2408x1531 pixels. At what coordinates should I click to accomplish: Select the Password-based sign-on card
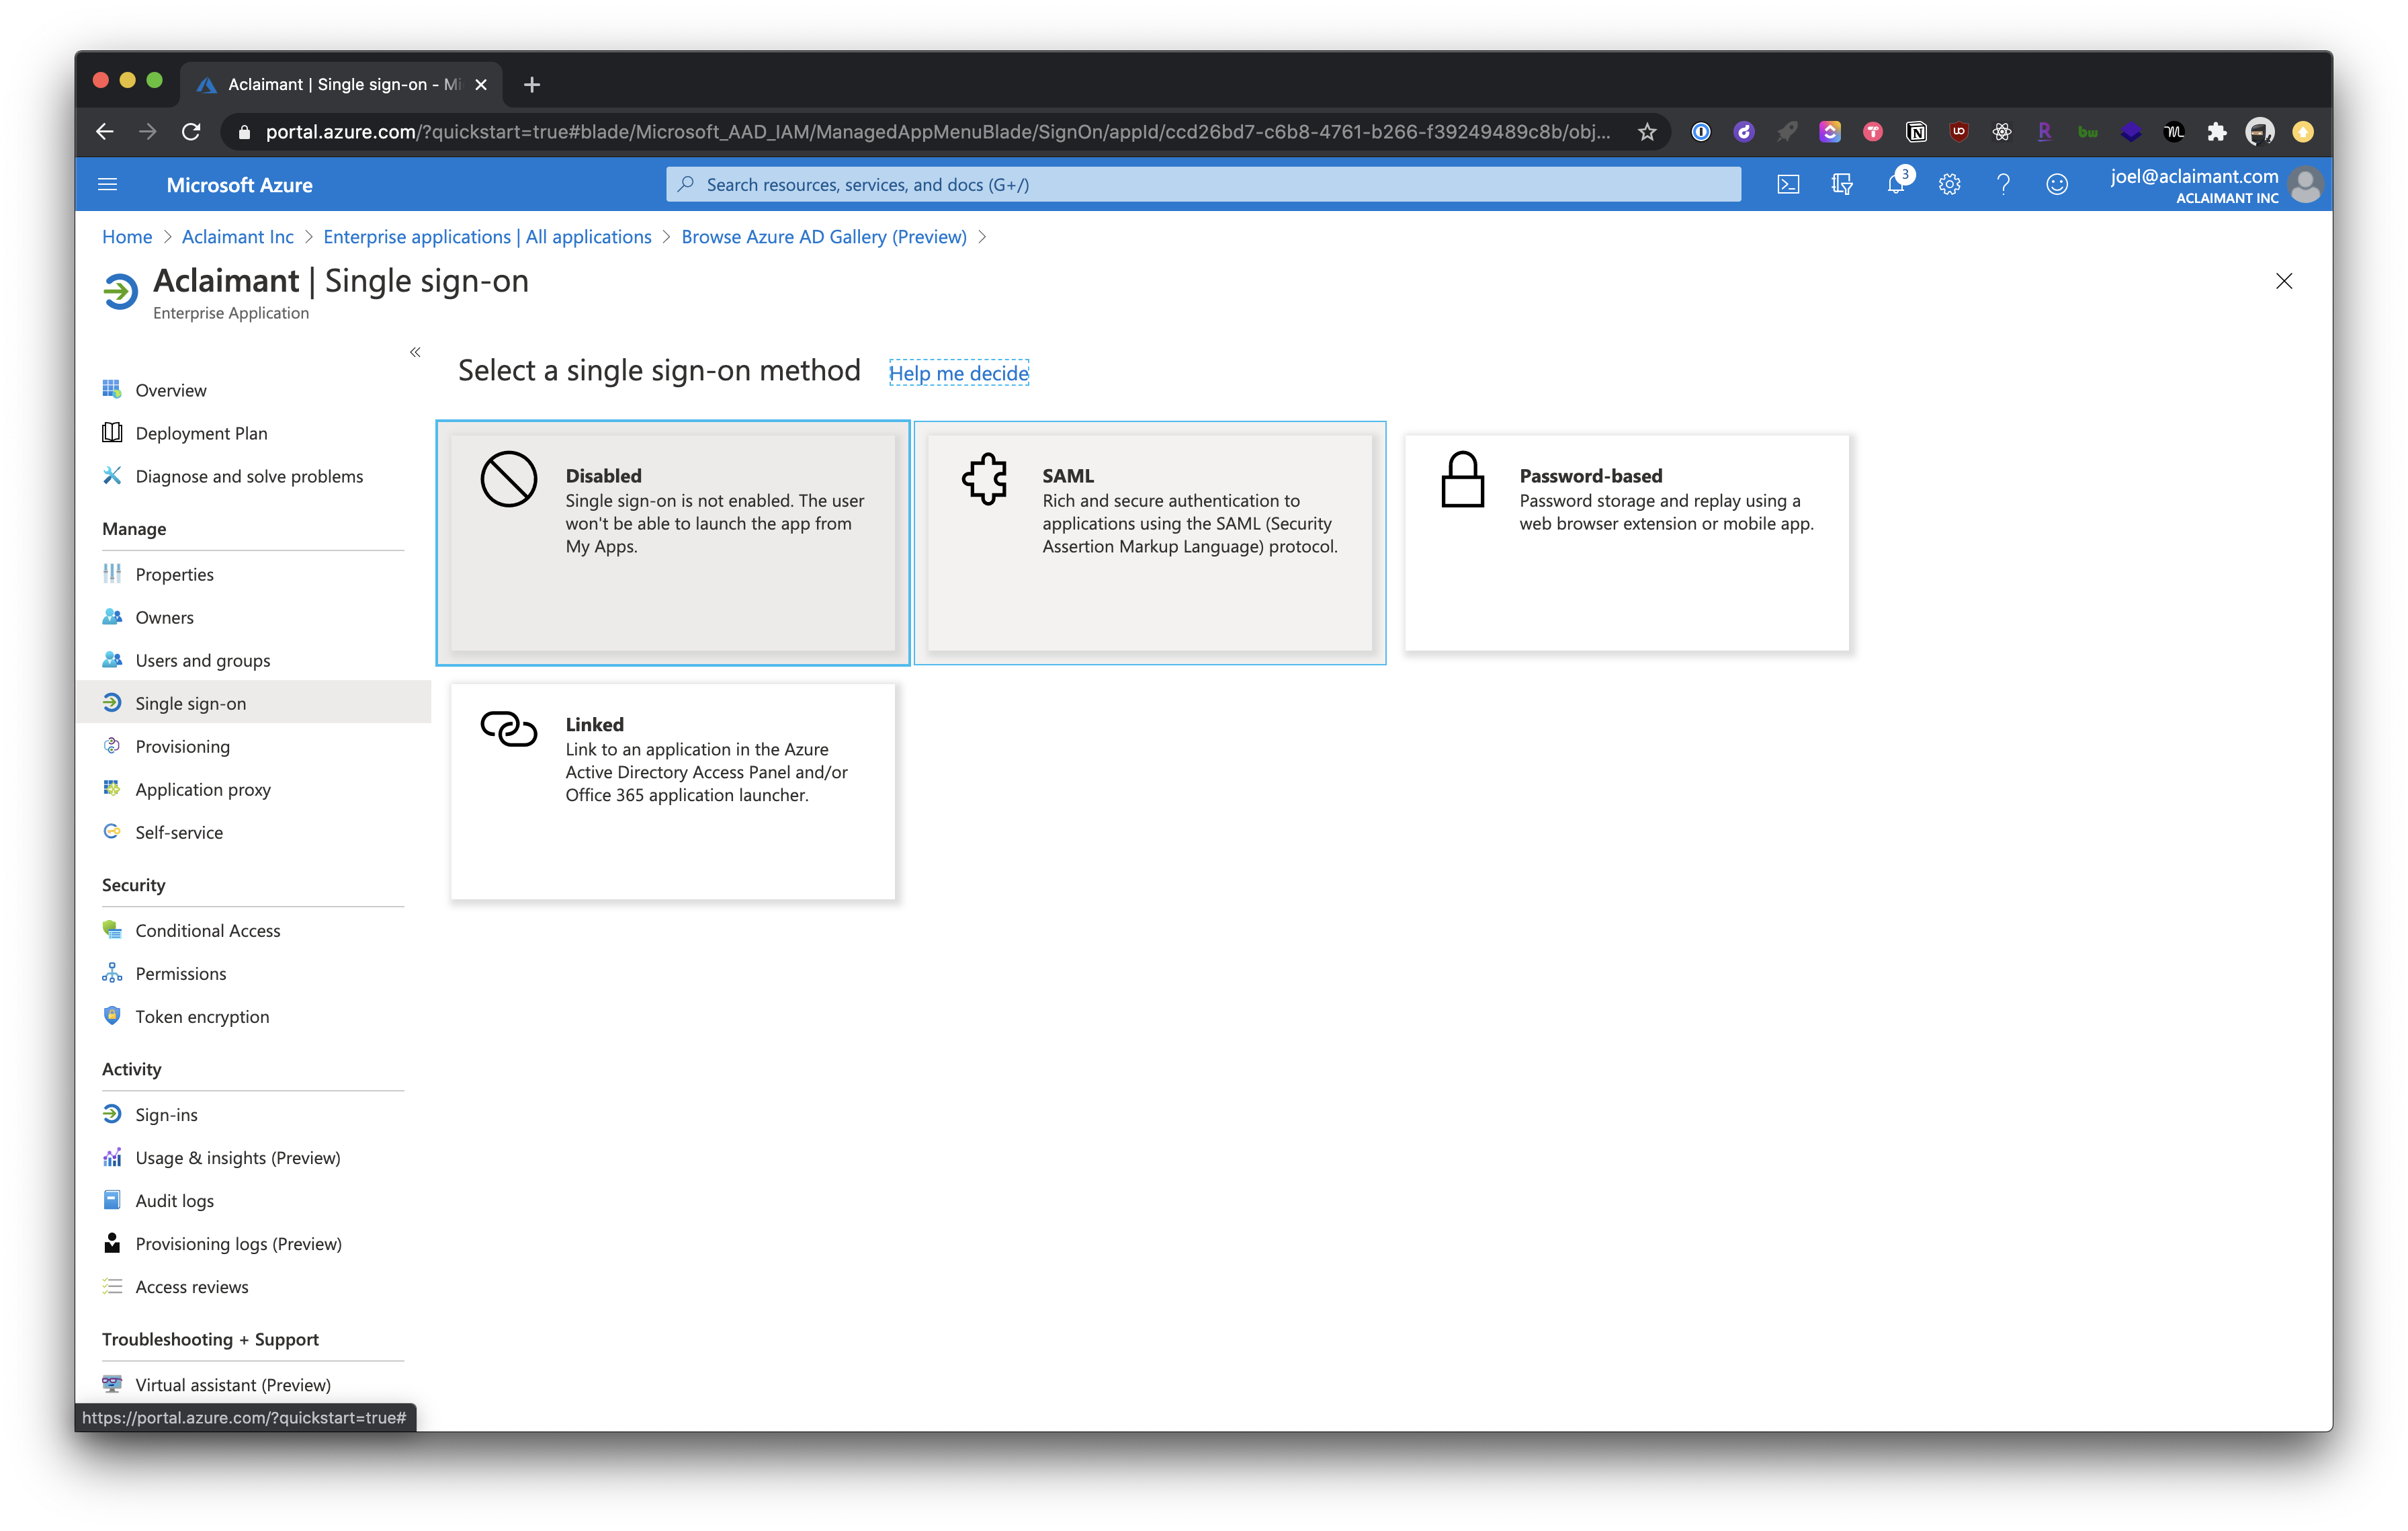pos(1627,543)
